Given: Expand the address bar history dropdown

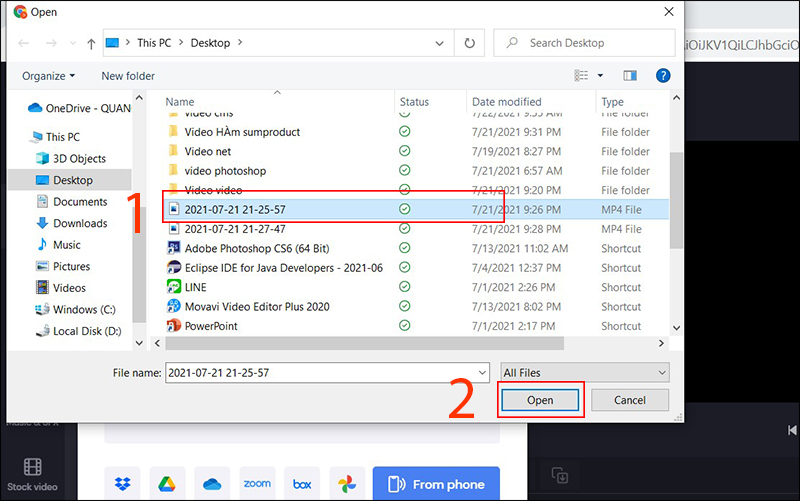Looking at the screenshot, I should pyautogui.click(x=439, y=43).
